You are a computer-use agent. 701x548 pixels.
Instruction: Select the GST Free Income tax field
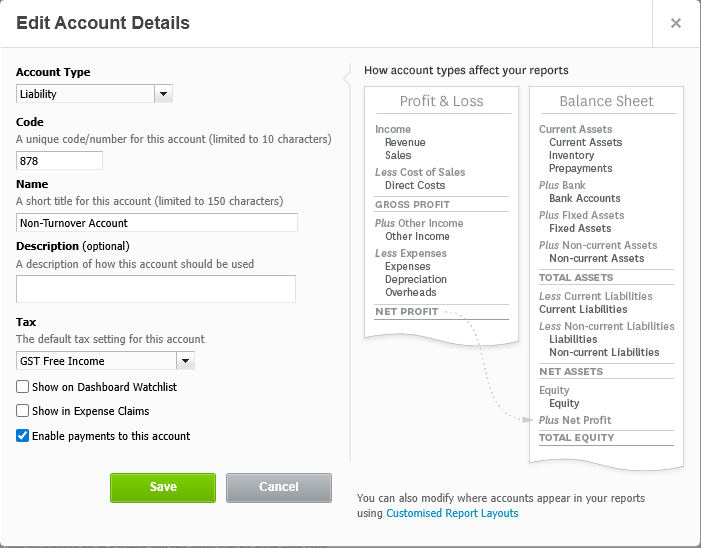pyautogui.click(x=96, y=361)
